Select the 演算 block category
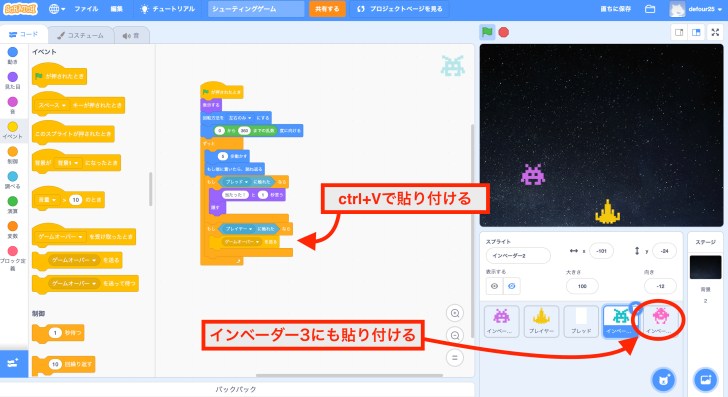This screenshot has height=397, width=728. point(13,204)
